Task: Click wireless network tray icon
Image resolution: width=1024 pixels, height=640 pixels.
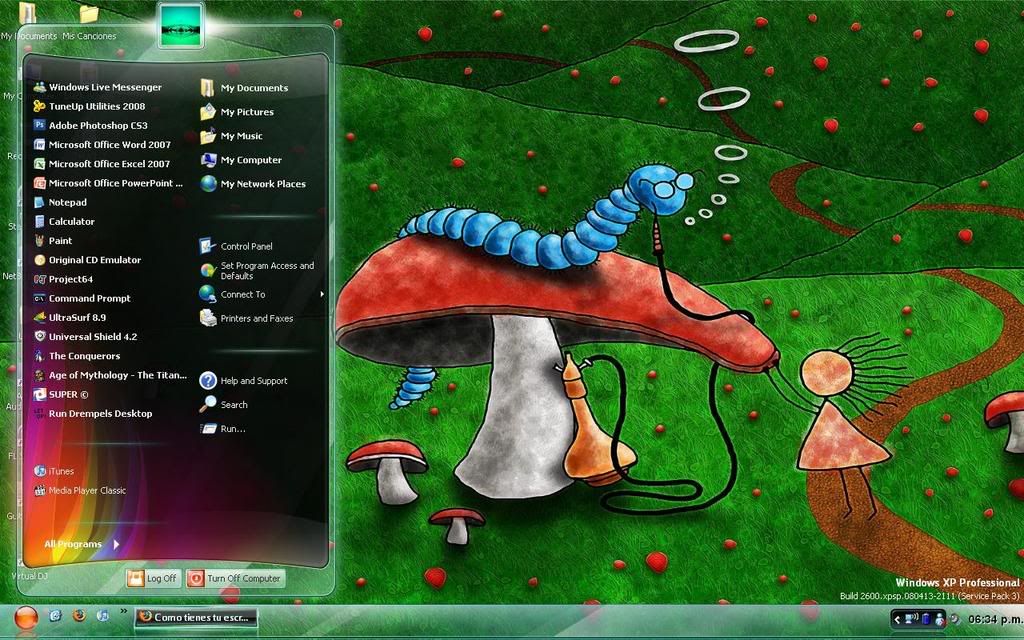Action: click(911, 618)
